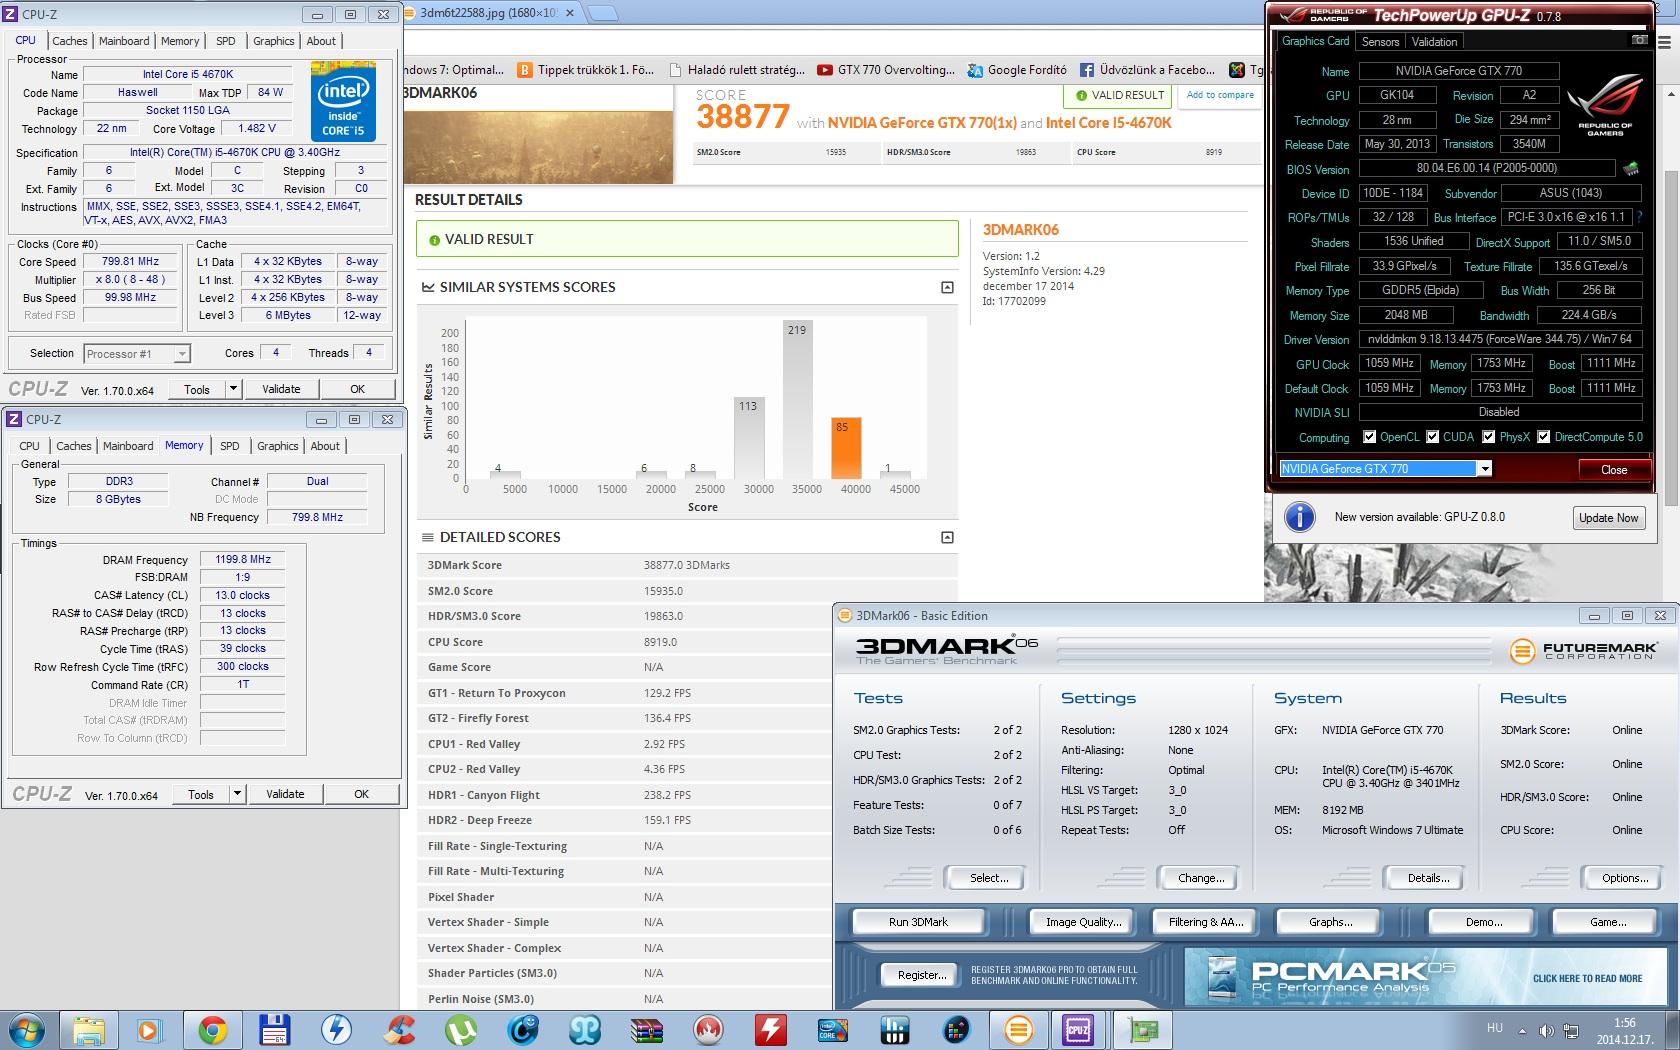Open Tools dropdown arrow in top CPU-Z window

[x=233, y=389]
